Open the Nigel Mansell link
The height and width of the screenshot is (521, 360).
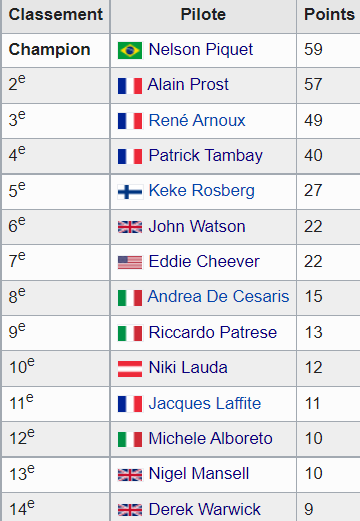pos(199,474)
